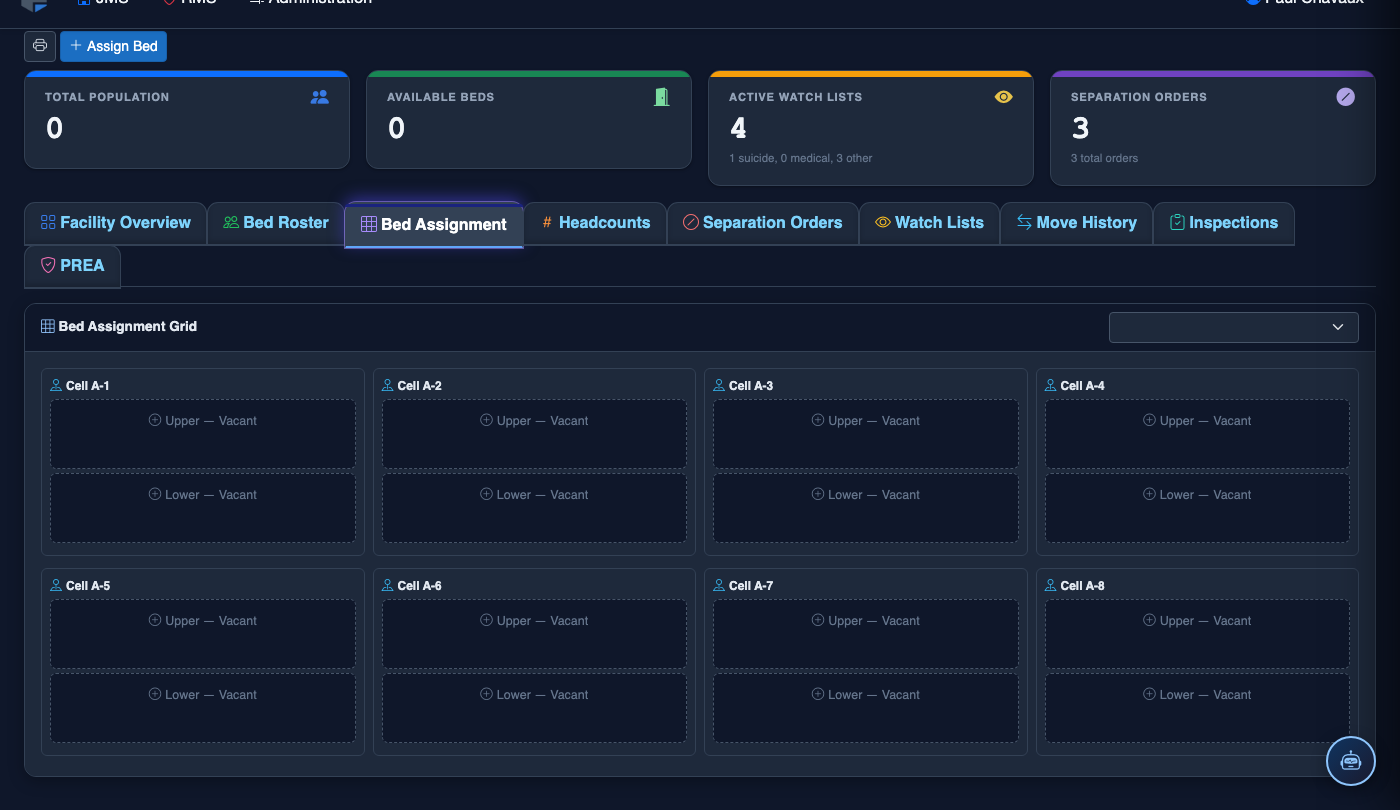
Task: Select the PREA tab
Action: pos(72,266)
